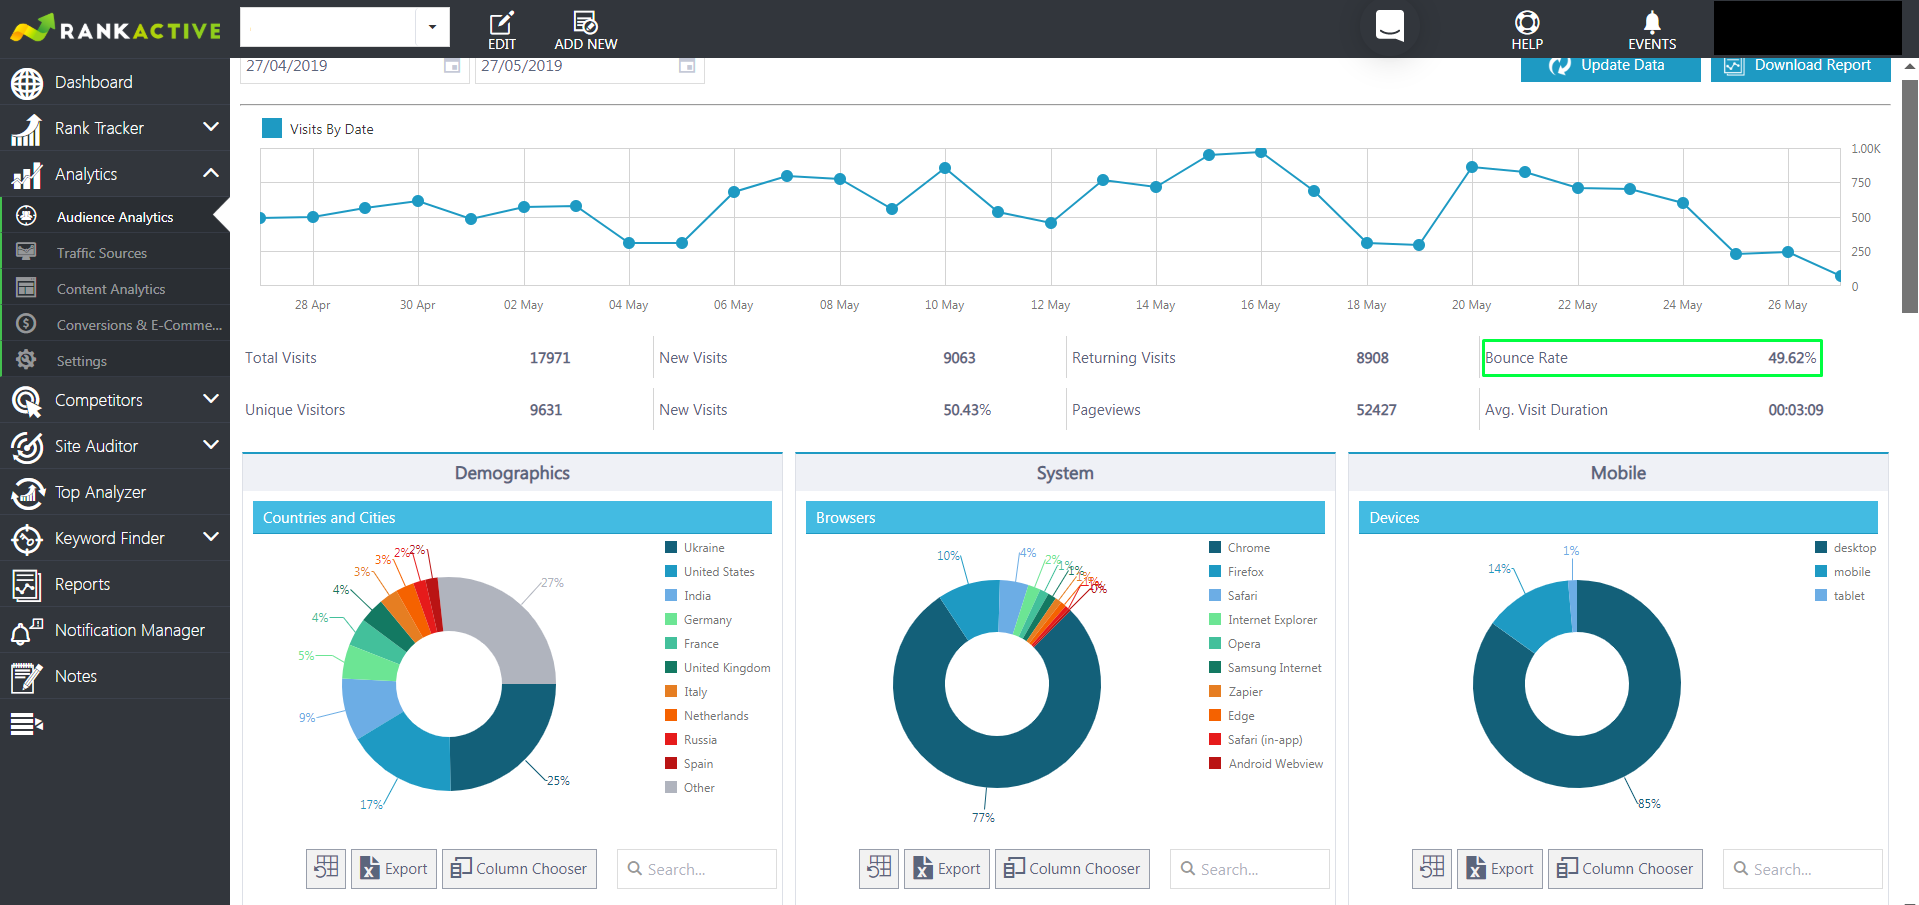1919x905 pixels.
Task: Click the Top Analyzer icon
Action: 27,492
